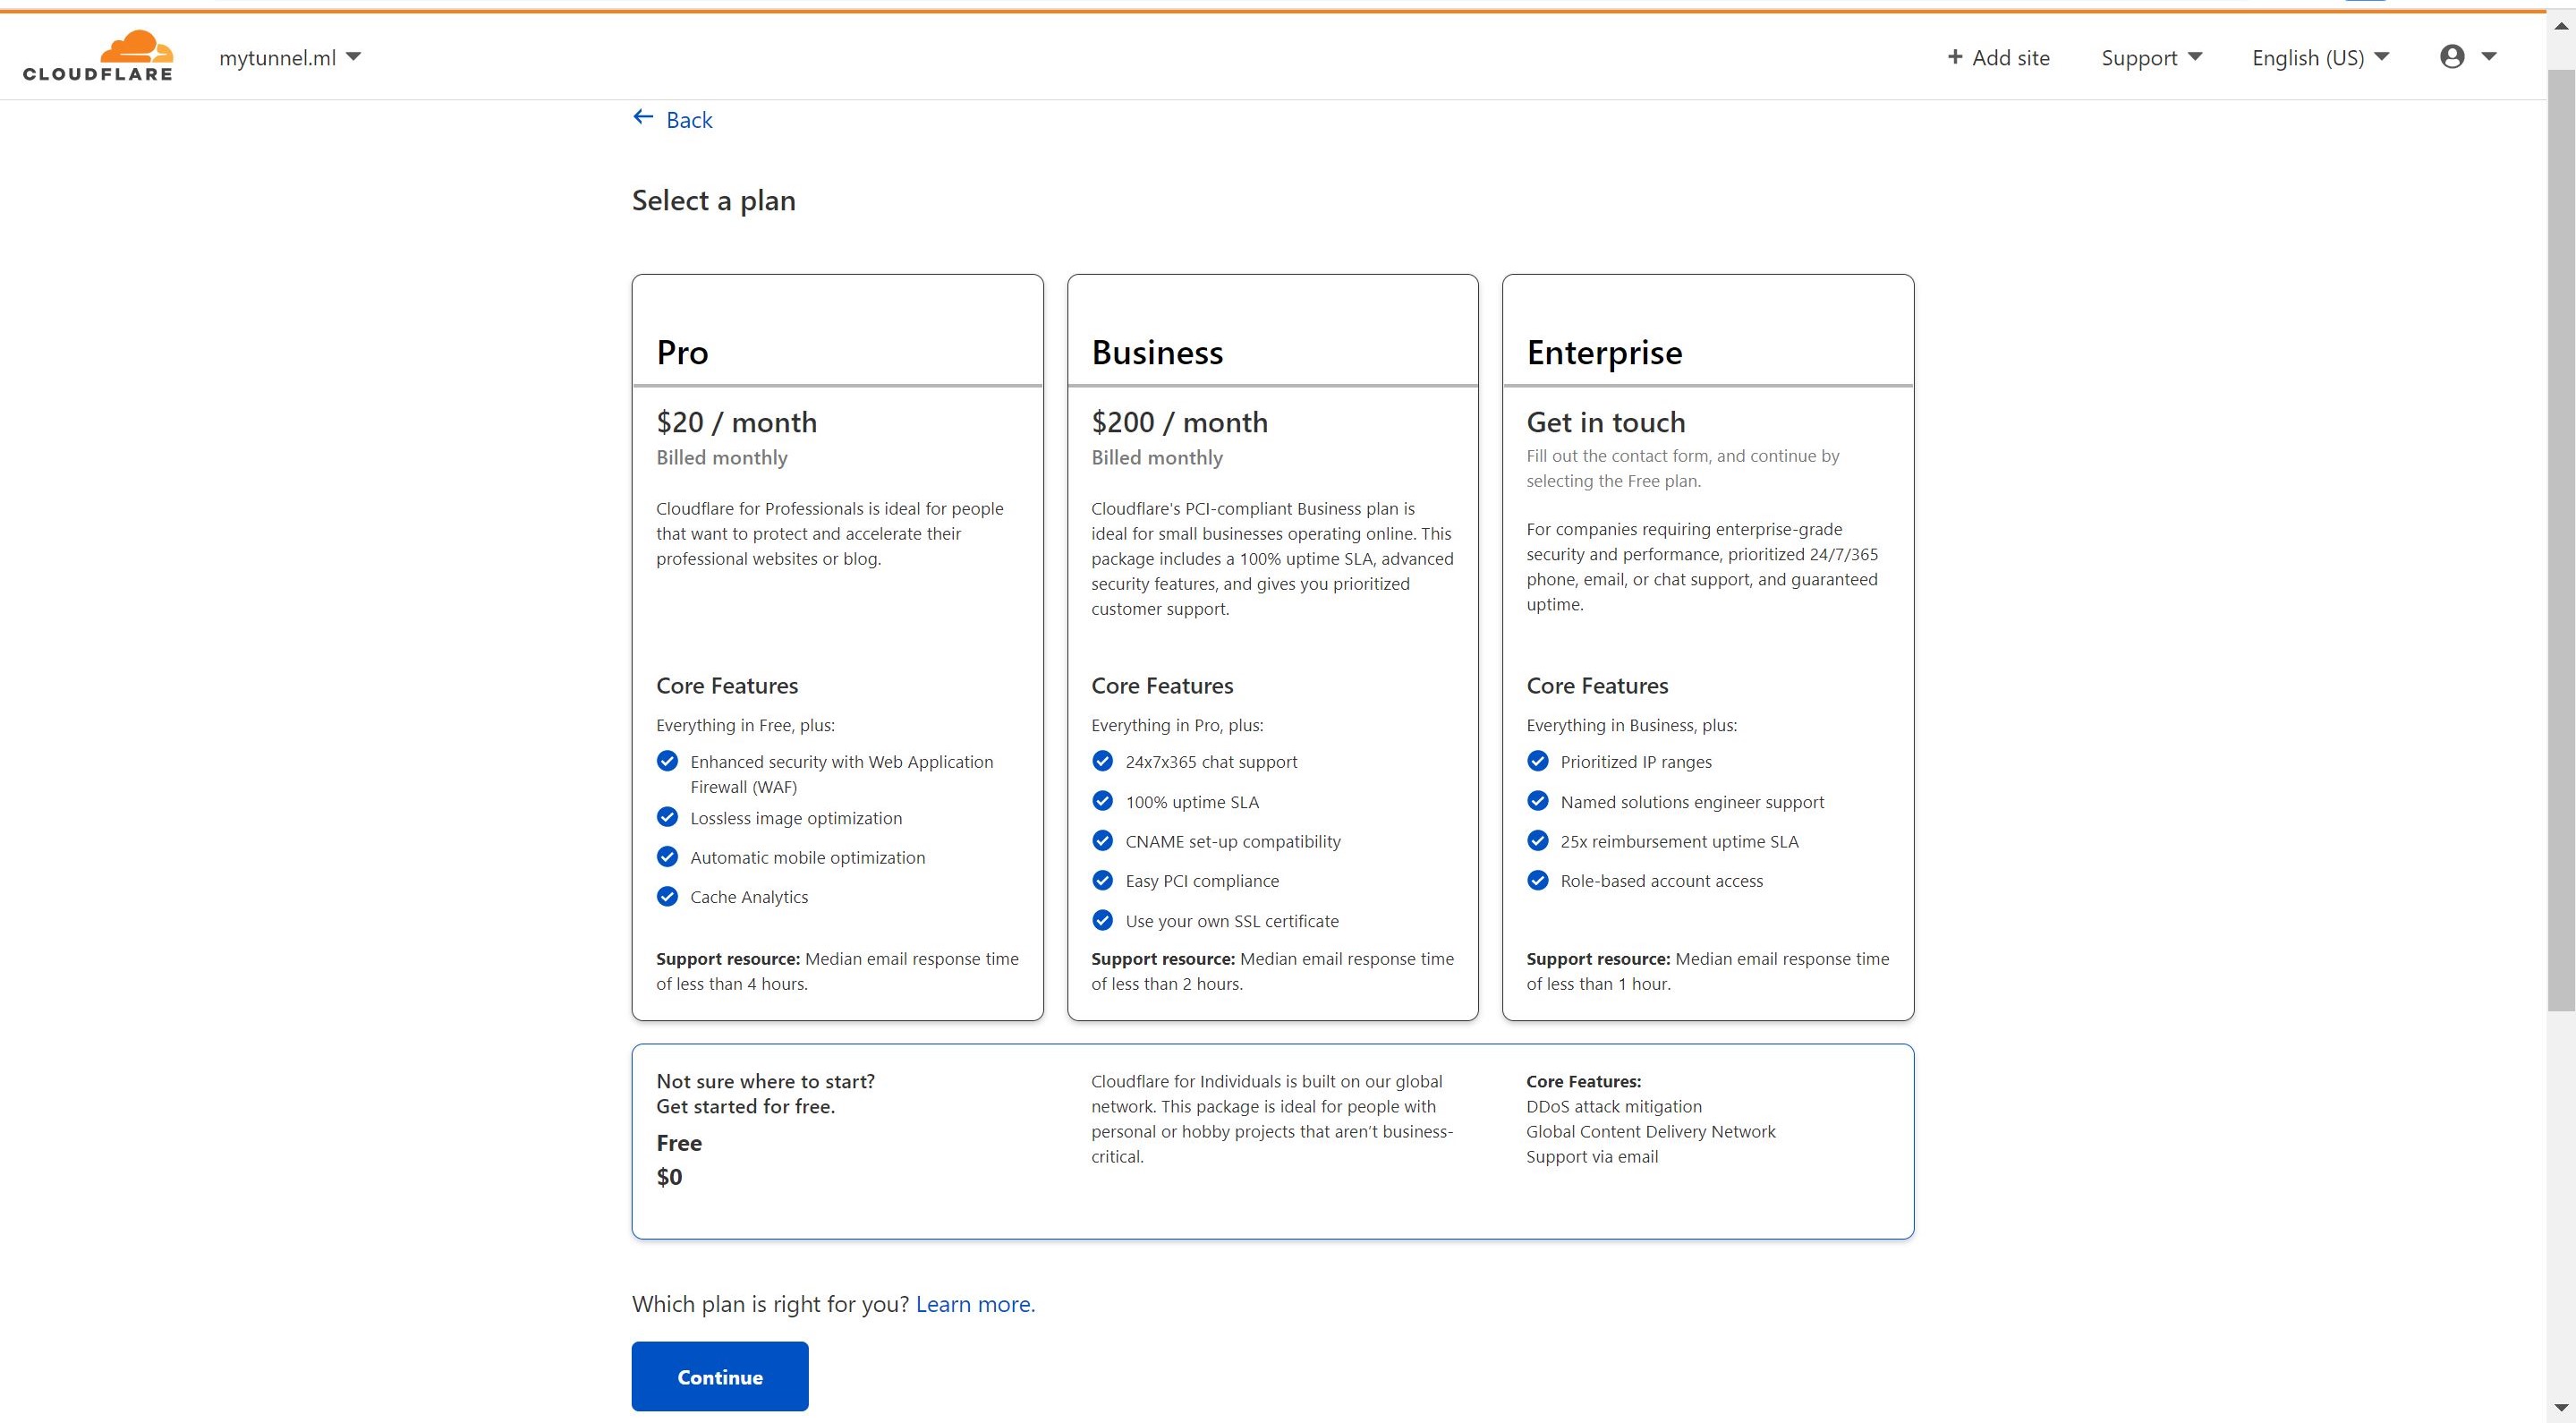Open the Support menu

click(x=2151, y=58)
